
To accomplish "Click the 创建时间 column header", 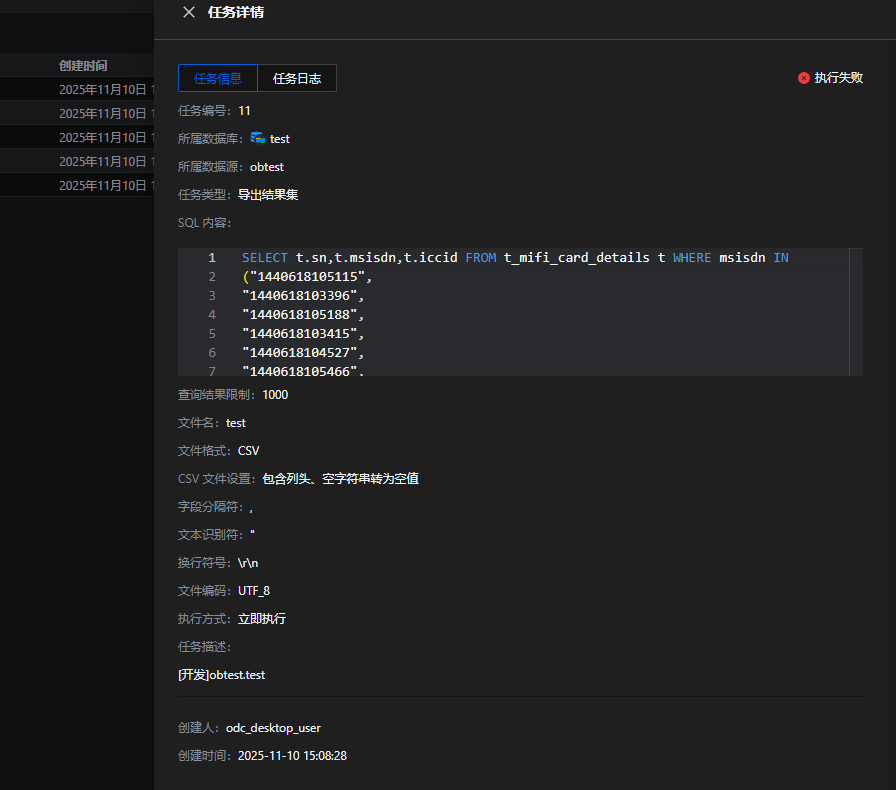I will (83, 66).
